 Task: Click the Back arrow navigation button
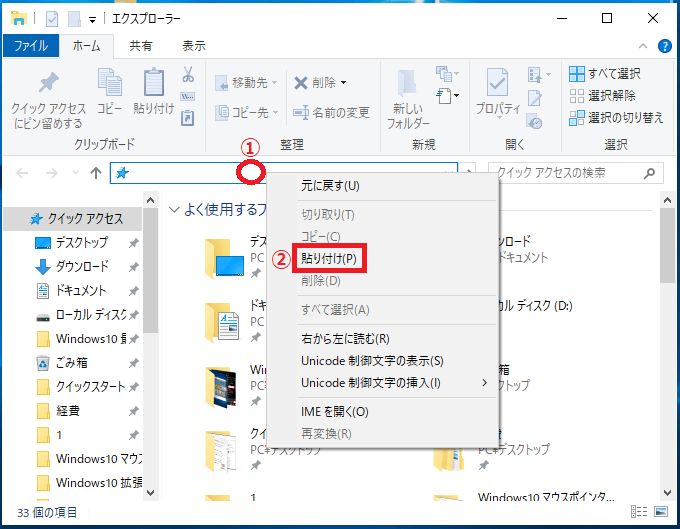[22, 173]
